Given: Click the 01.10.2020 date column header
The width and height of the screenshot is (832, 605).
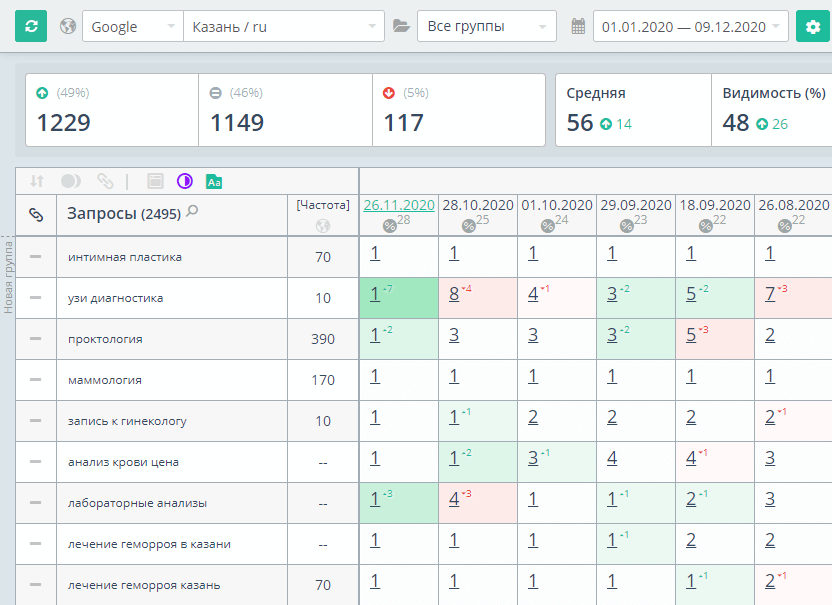Looking at the screenshot, I should click(557, 205).
